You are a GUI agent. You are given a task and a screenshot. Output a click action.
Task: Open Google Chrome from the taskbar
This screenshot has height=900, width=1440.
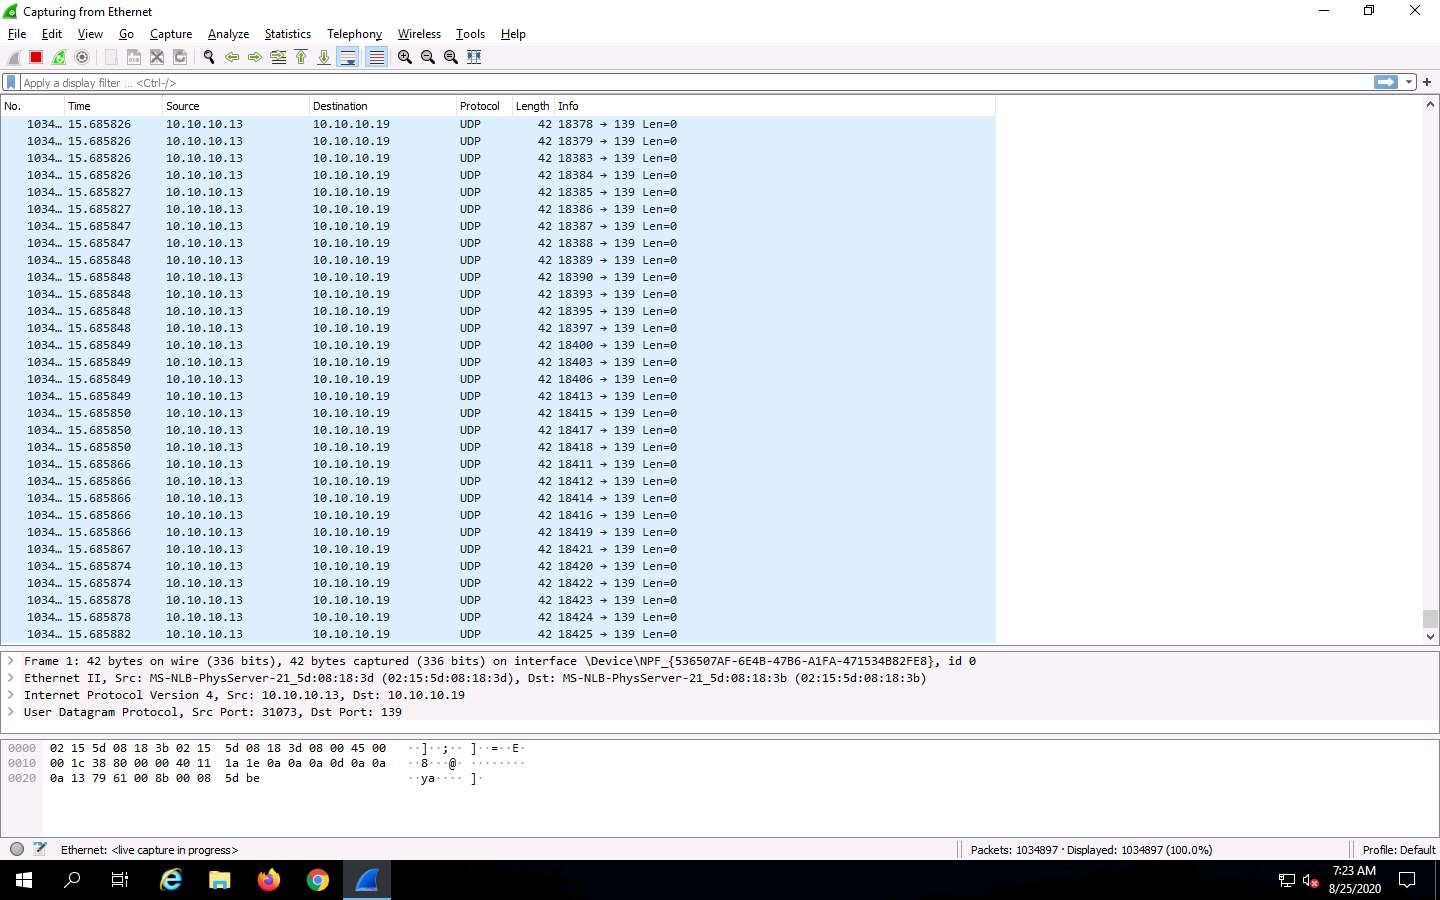click(x=318, y=880)
